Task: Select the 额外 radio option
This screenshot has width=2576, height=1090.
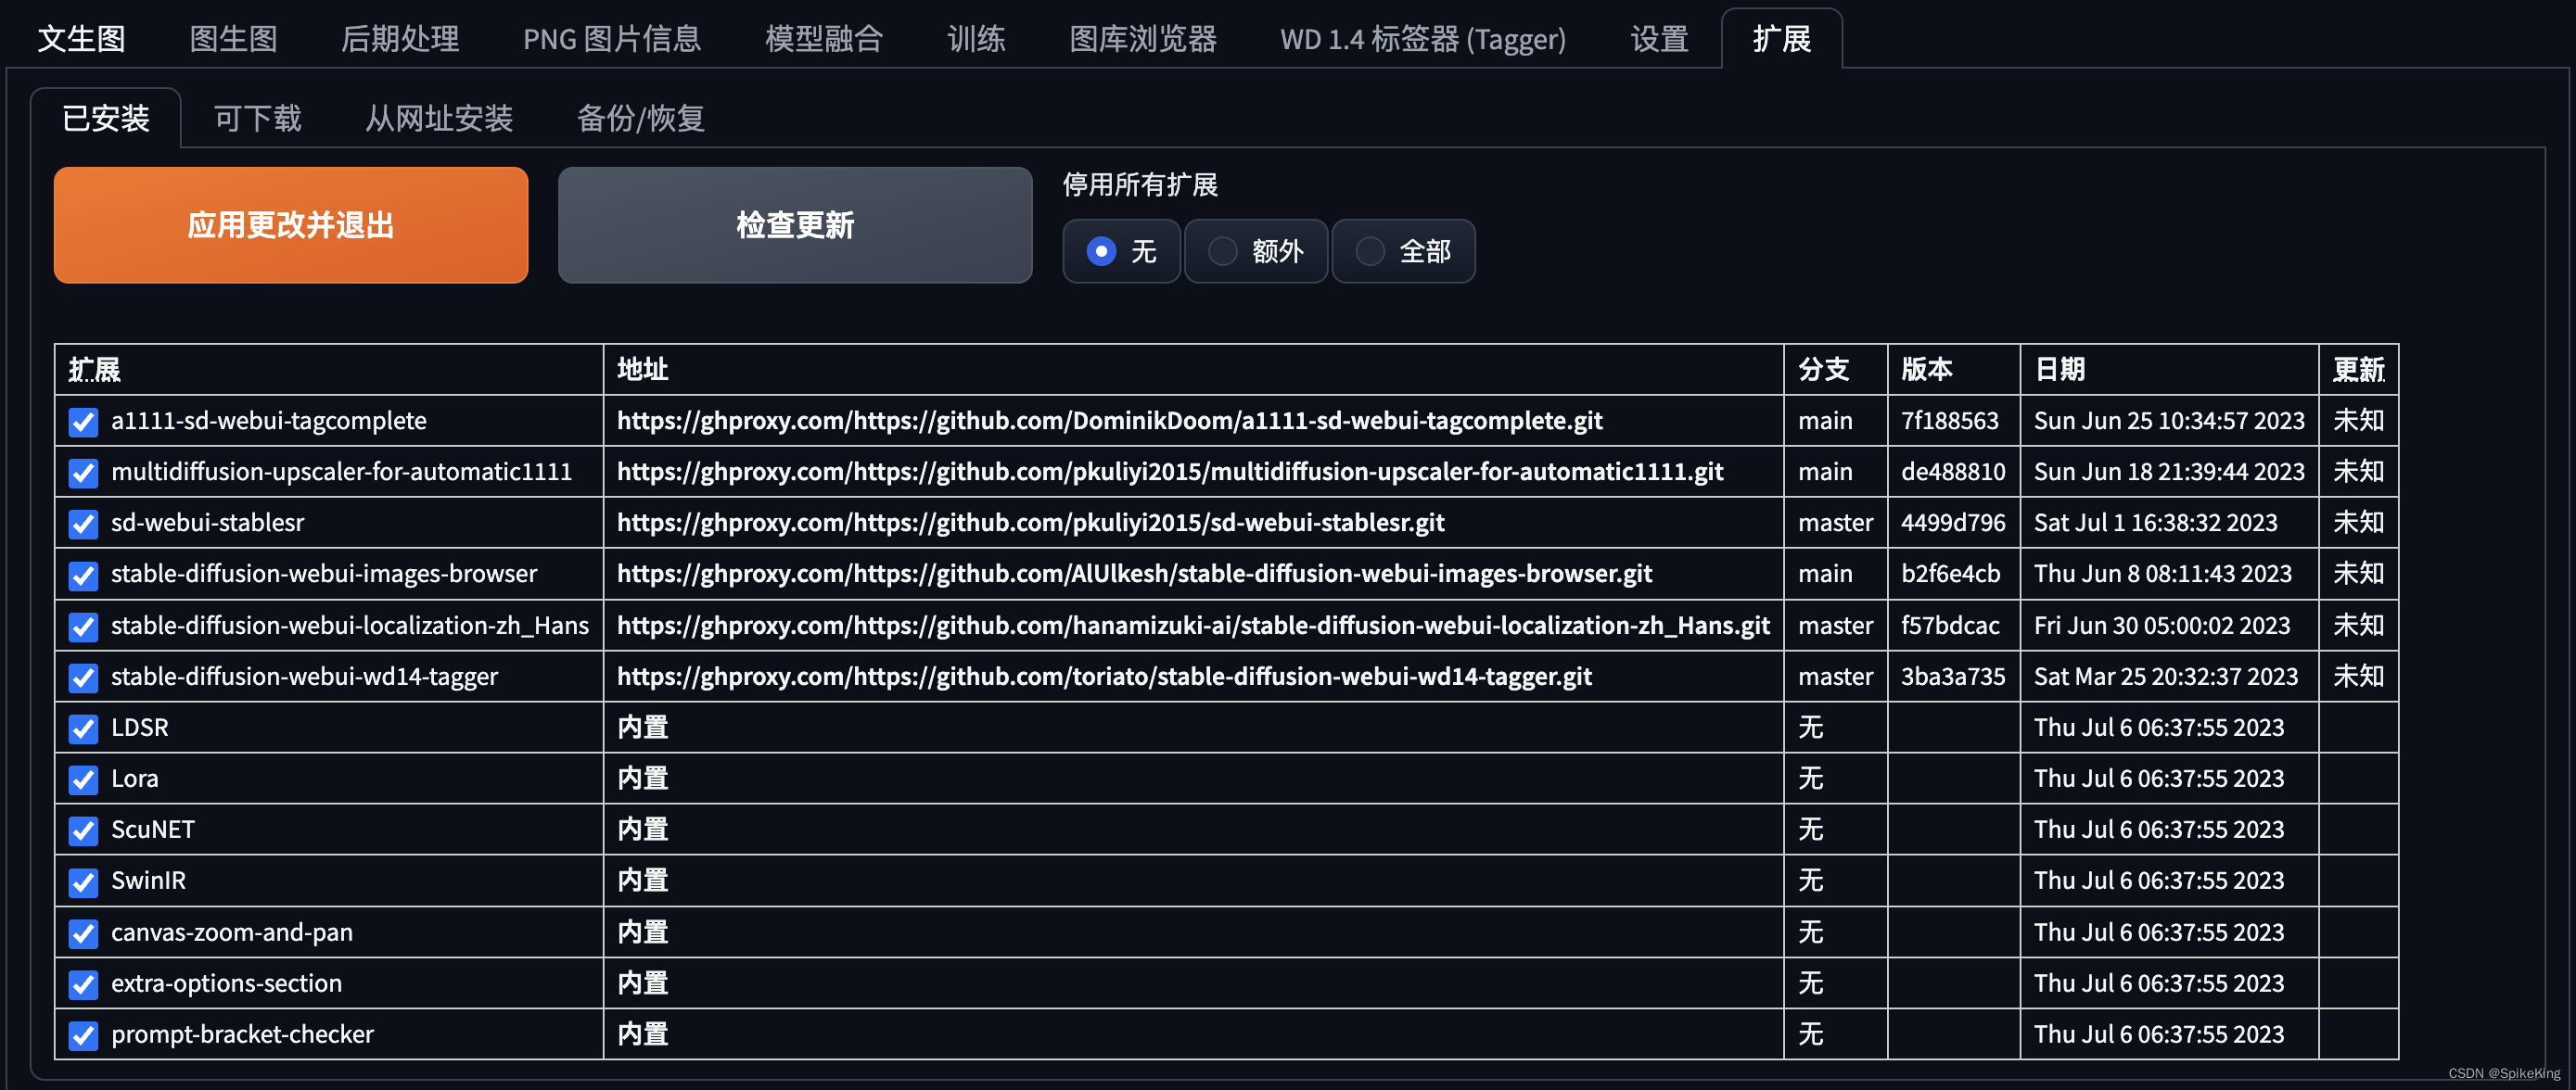Action: click(x=1222, y=251)
